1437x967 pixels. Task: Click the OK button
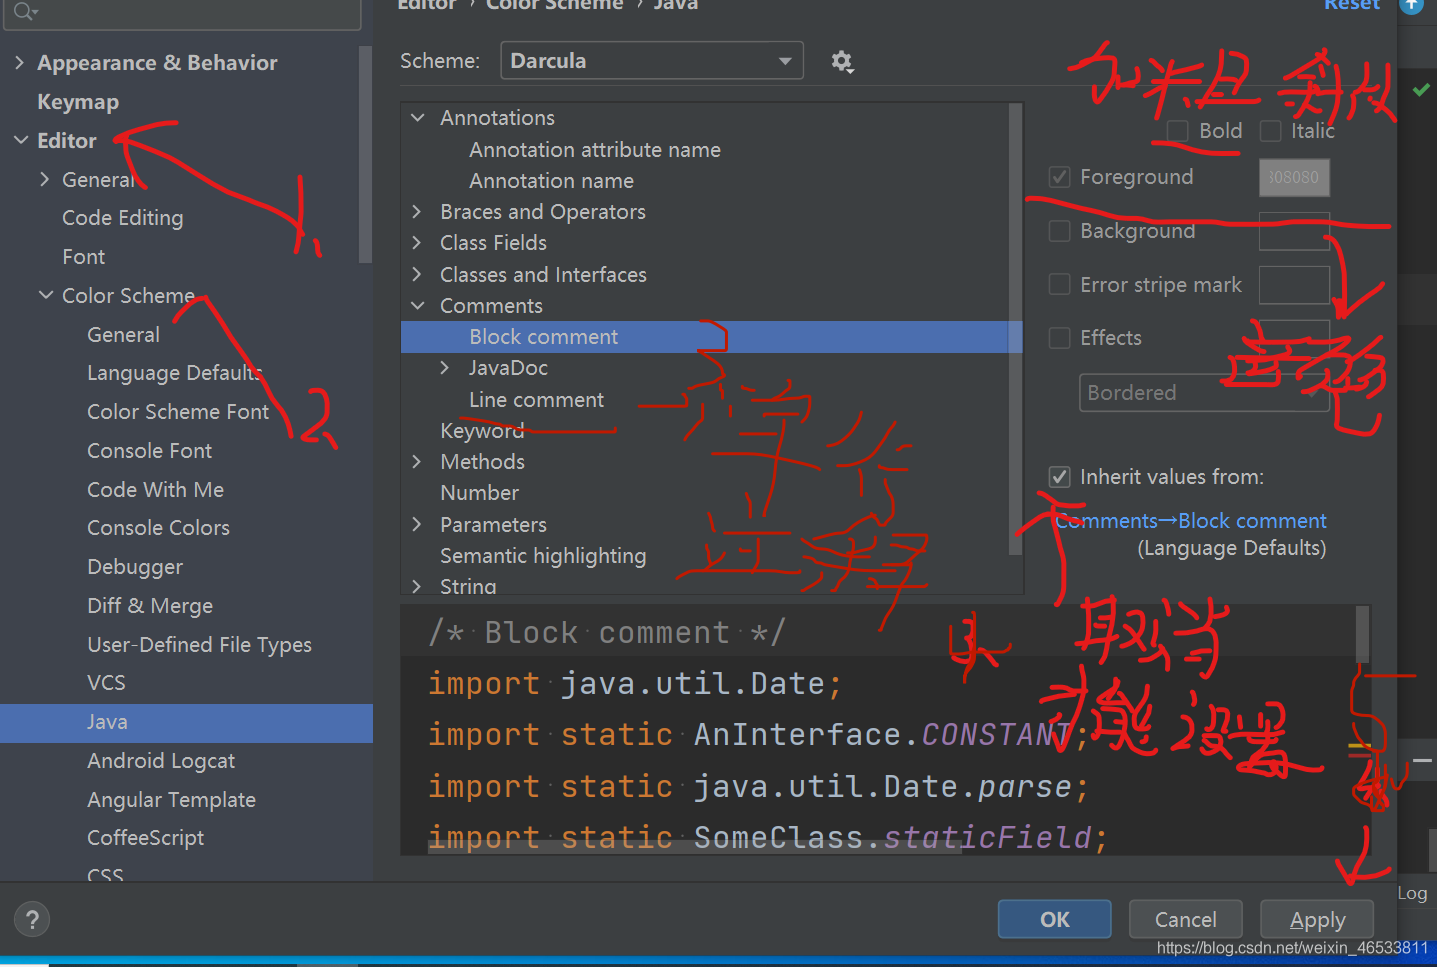(x=1054, y=919)
